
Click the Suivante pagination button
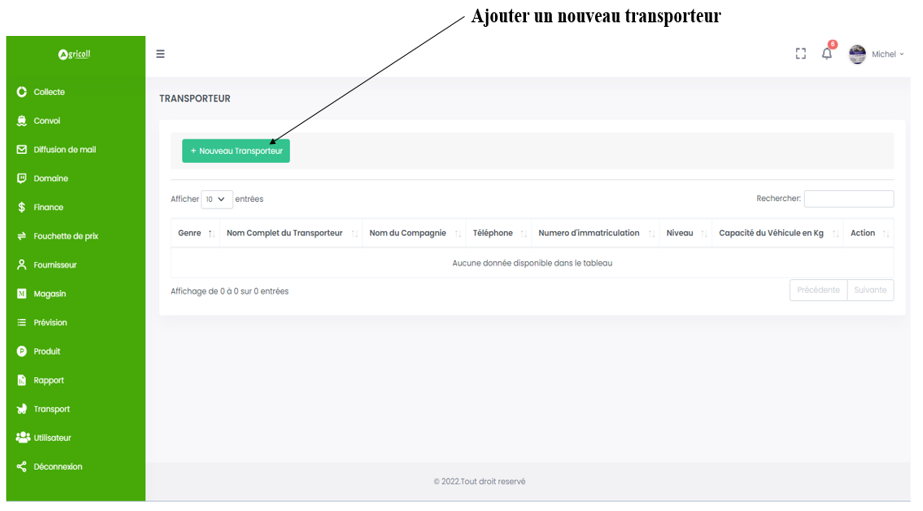[870, 290]
